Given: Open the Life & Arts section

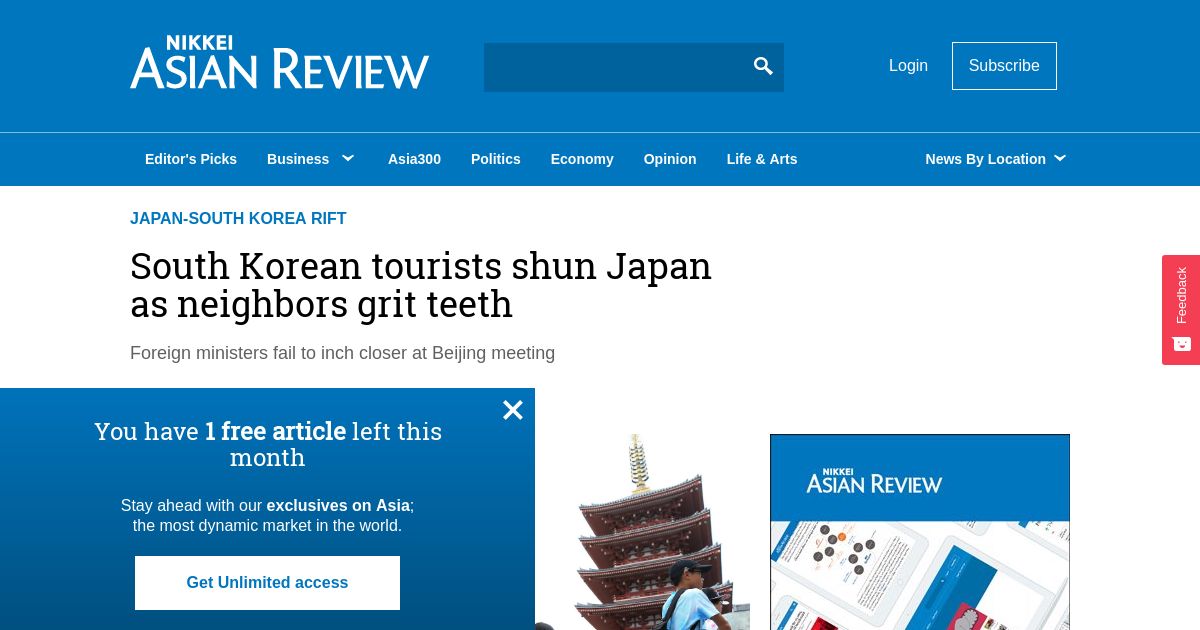Looking at the screenshot, I should click(762, 159).
